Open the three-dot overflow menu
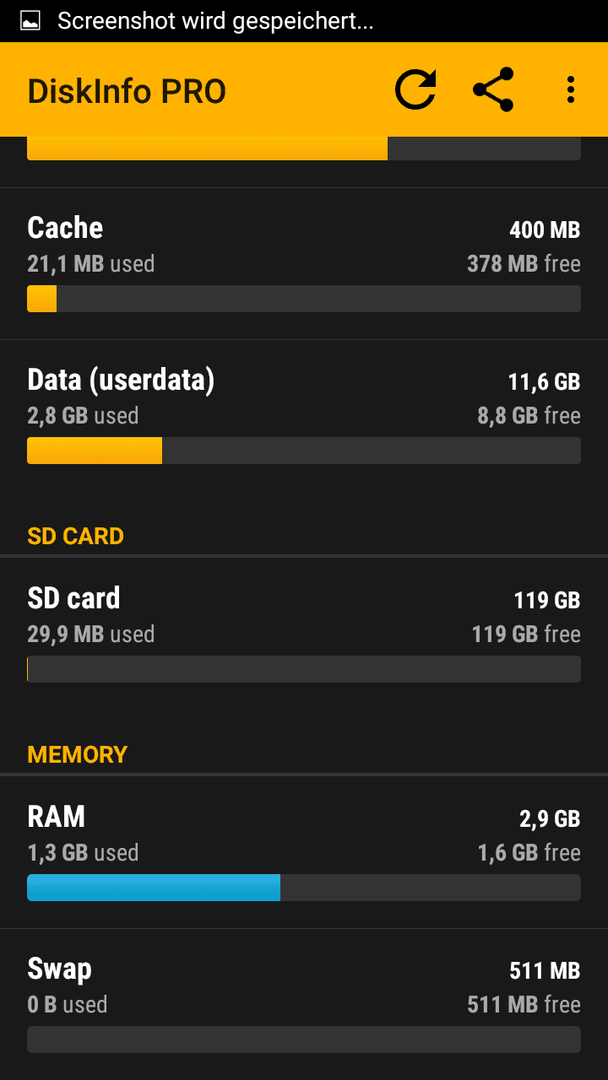This screenshot has height=1080, width=608. tap(570, 90)
